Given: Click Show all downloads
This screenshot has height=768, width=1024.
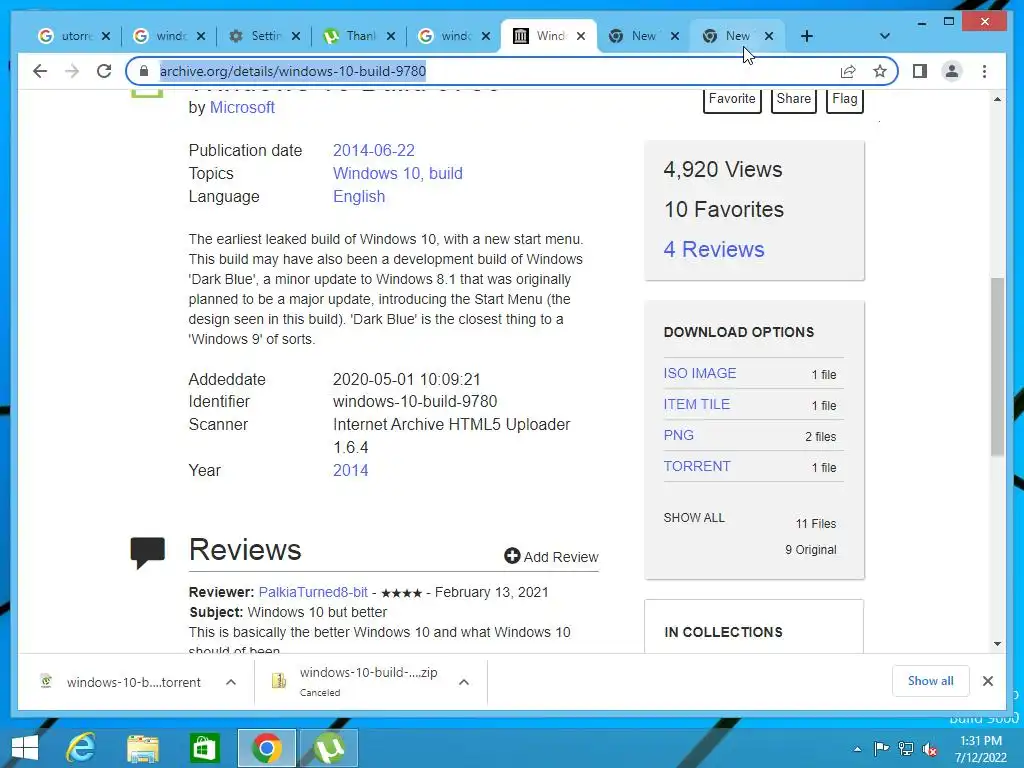Looking at the screenshot, I should 931,681.
